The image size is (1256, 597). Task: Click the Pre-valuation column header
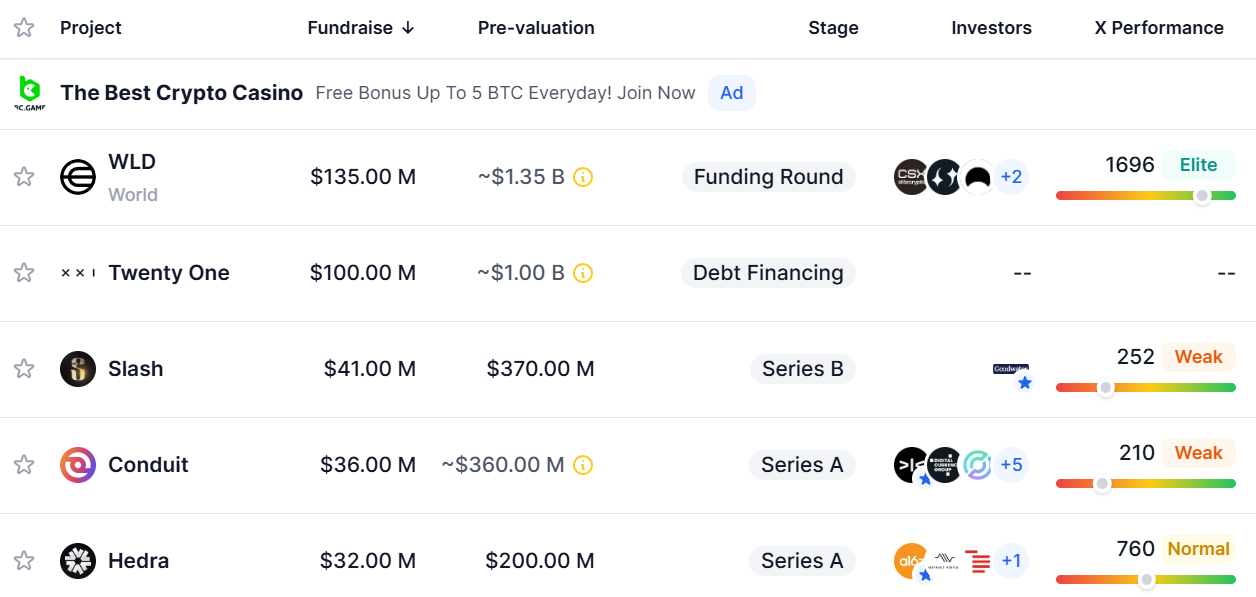tap(536, 28)
